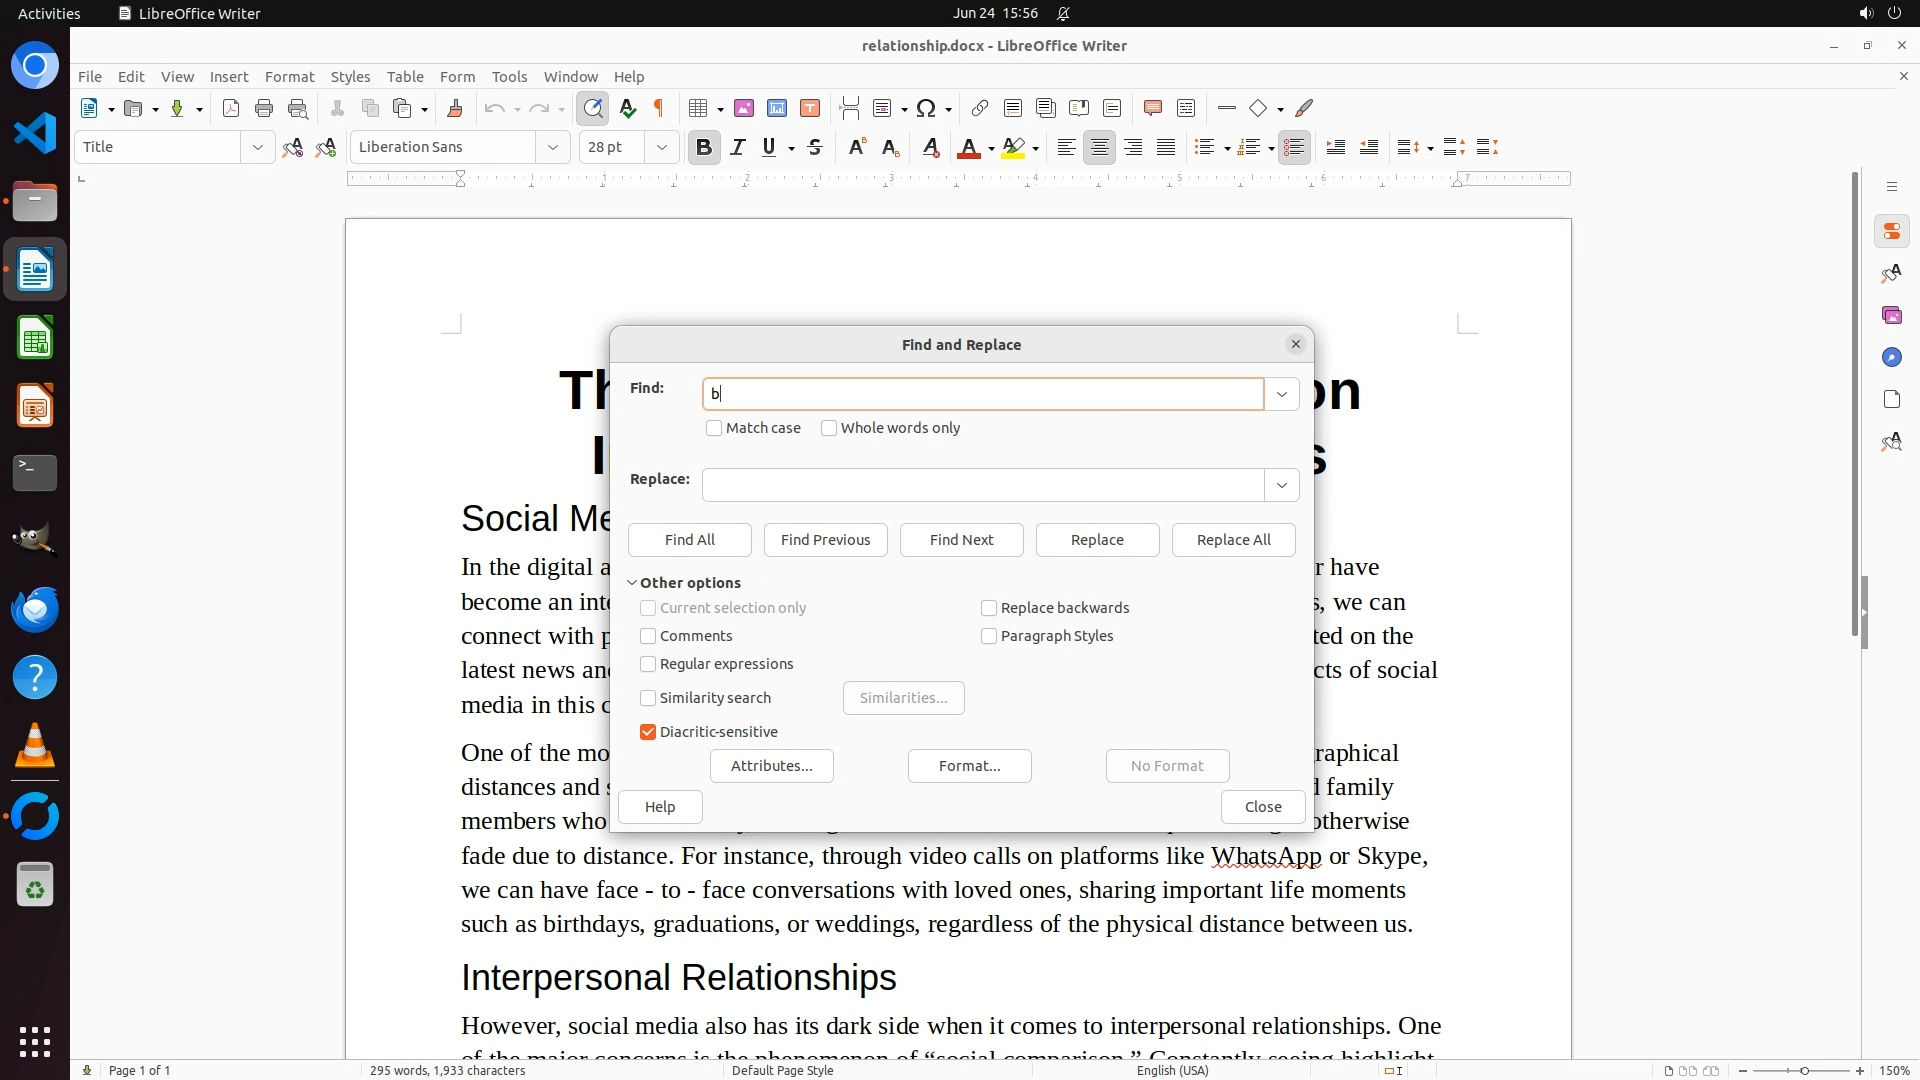
Task: Enable the Match case checkbox
Action: [x=714, y=428]
